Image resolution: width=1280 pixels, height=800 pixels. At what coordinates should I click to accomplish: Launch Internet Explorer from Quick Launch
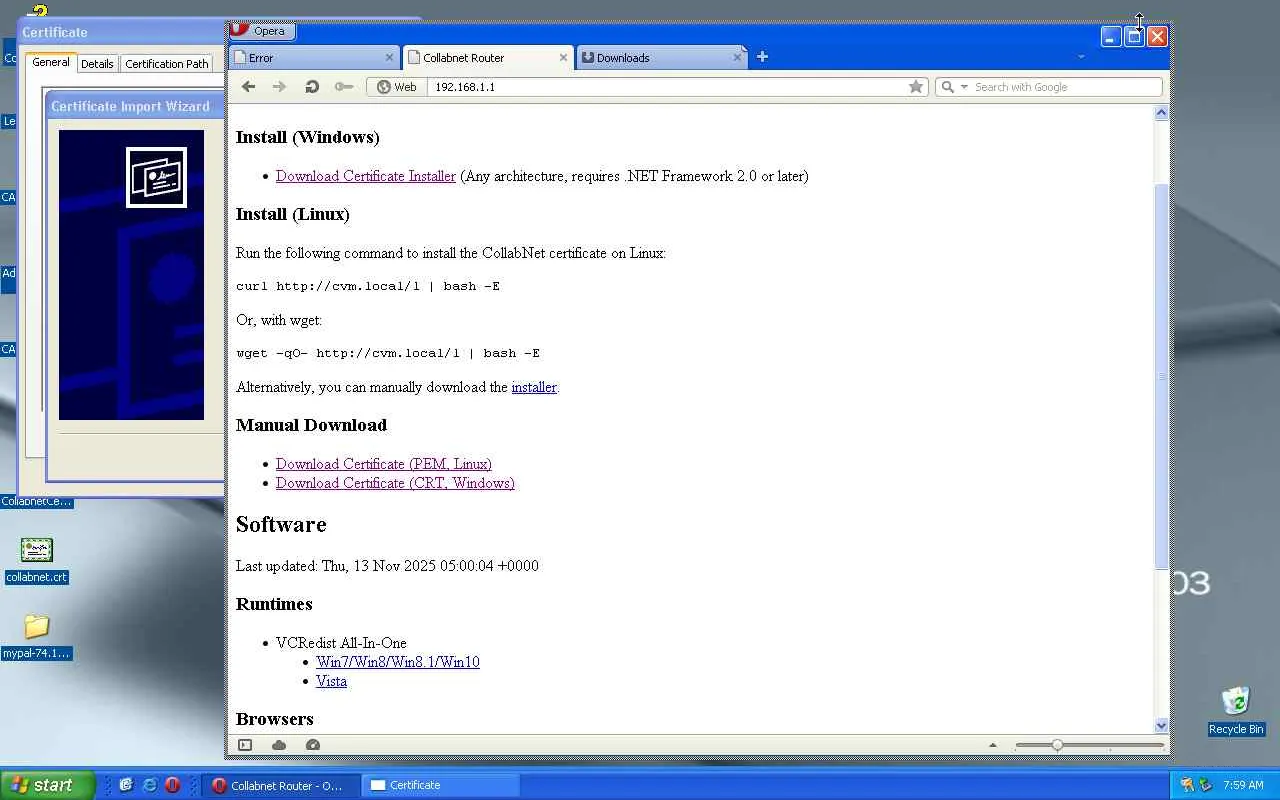point(149,785)
